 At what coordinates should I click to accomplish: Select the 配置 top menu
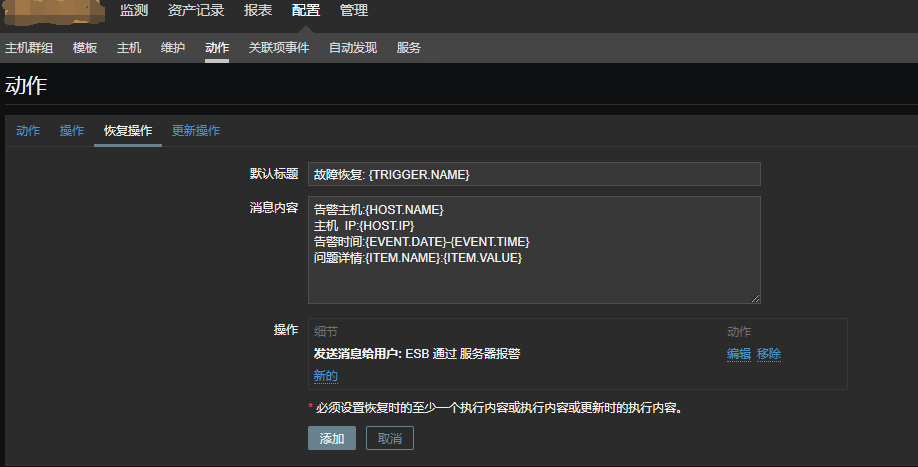306,11
